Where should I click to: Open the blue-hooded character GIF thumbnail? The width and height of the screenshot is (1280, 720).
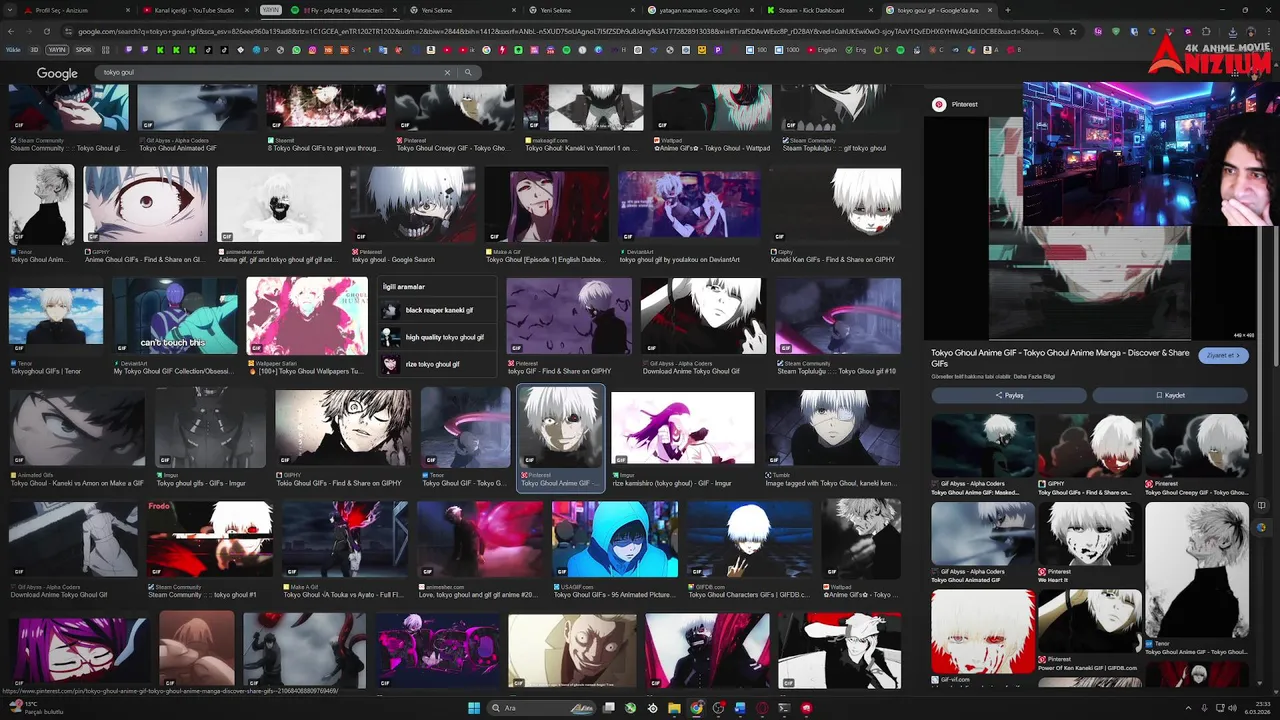click(x=615, y=539)
